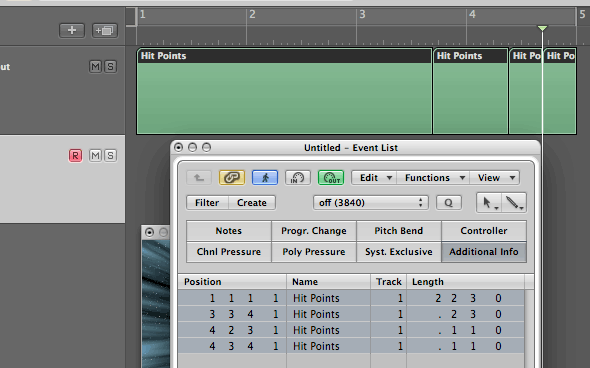Toggle the Additional Info button

484,252
